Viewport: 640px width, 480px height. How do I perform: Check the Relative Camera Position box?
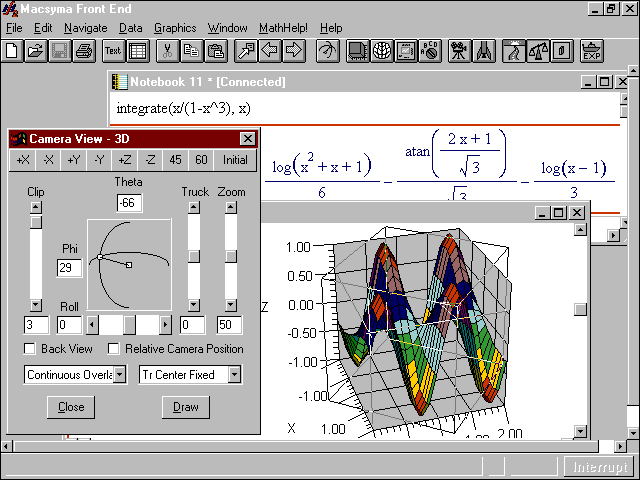coord(114,349)
